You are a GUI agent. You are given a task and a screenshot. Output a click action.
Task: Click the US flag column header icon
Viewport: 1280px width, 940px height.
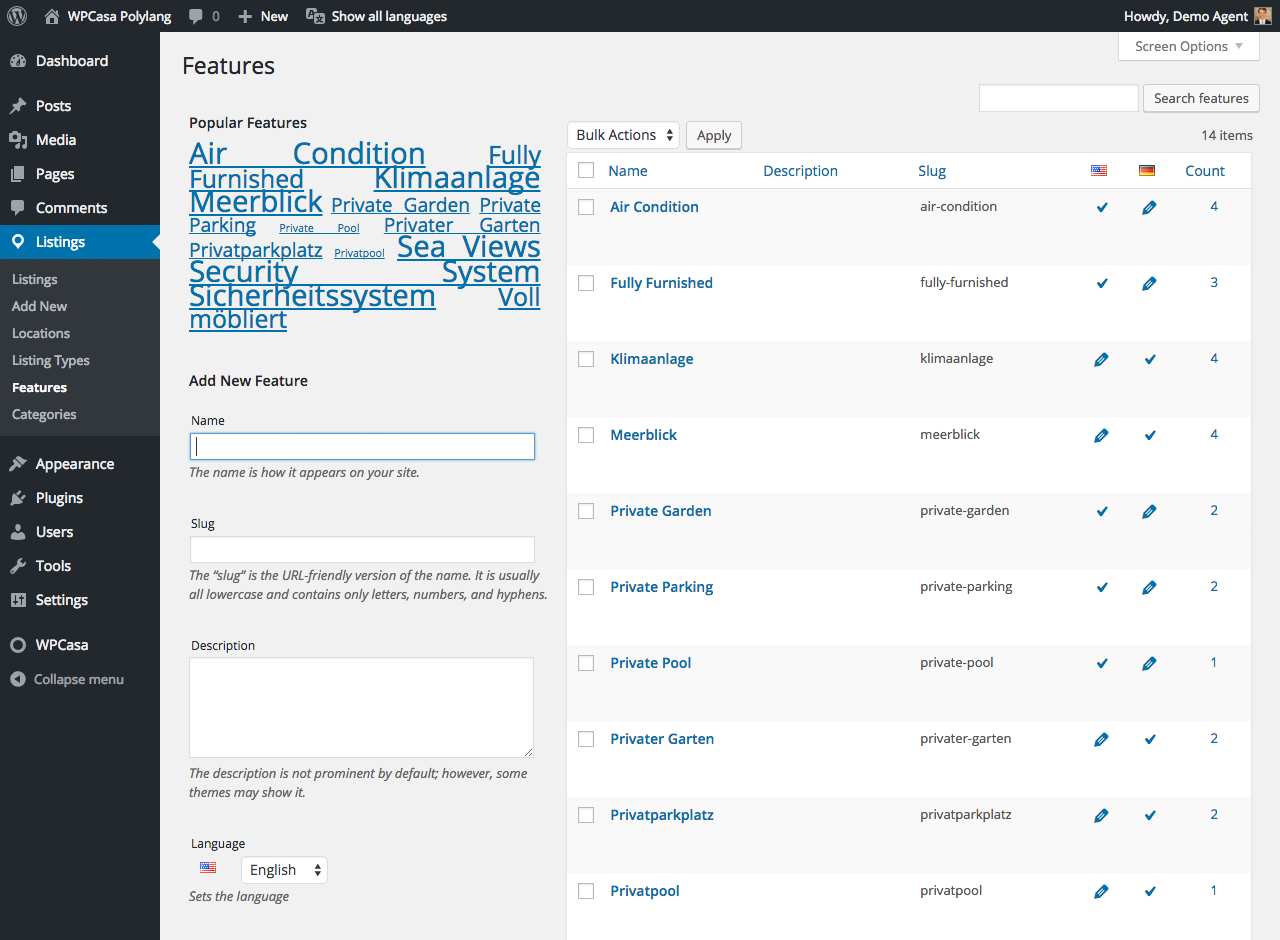click(1099, 171)
